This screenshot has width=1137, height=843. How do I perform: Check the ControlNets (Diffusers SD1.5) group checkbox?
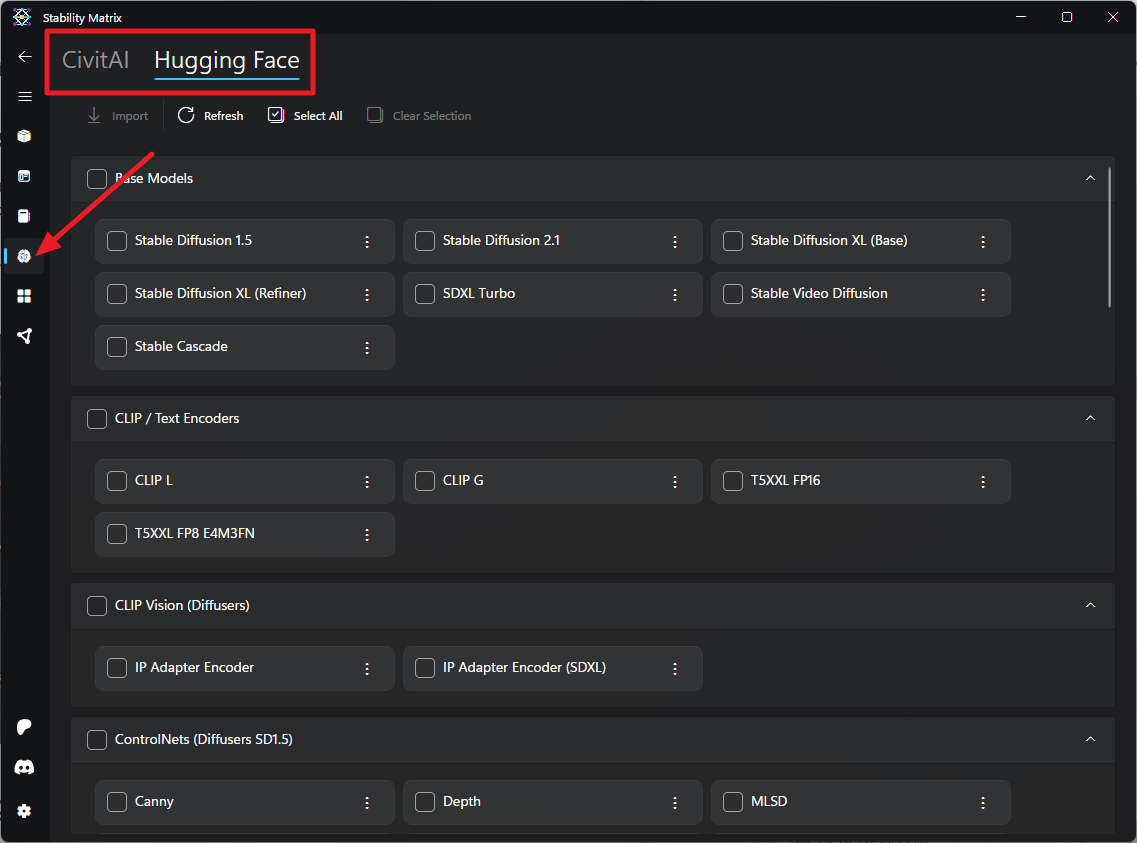click(97, 739)
